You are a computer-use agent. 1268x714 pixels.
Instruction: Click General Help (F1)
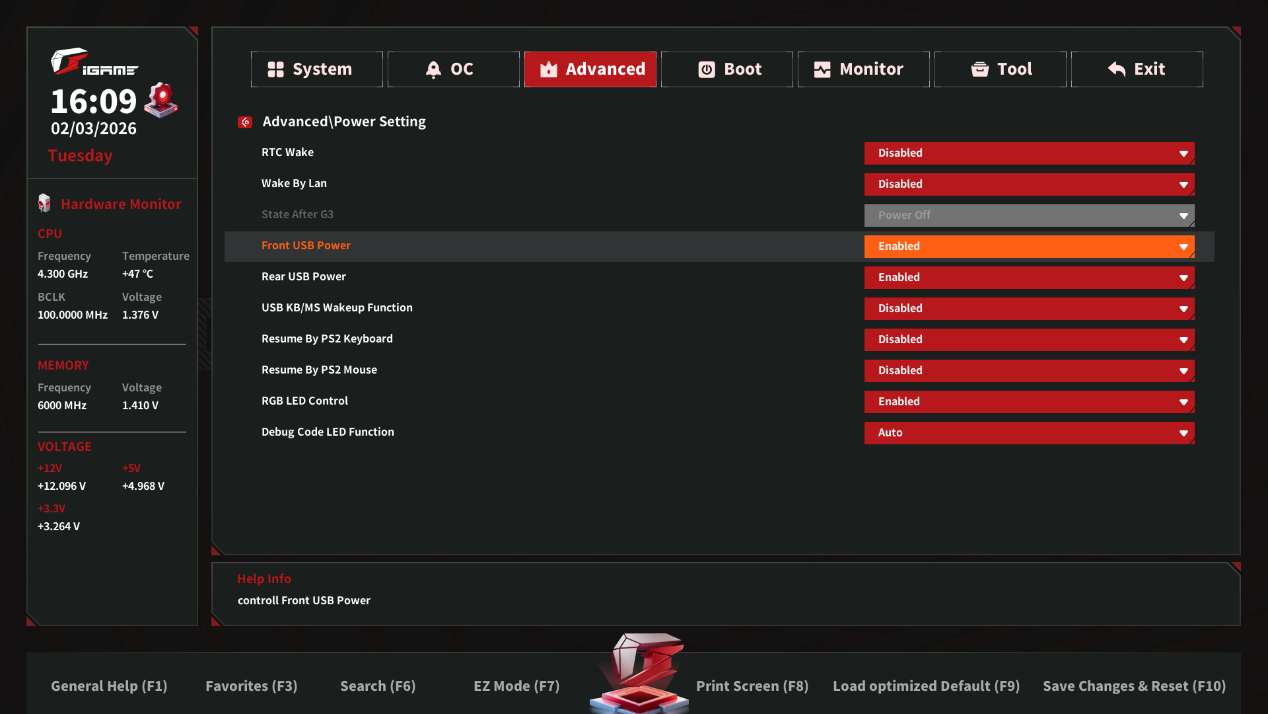[x=109, y=686]
